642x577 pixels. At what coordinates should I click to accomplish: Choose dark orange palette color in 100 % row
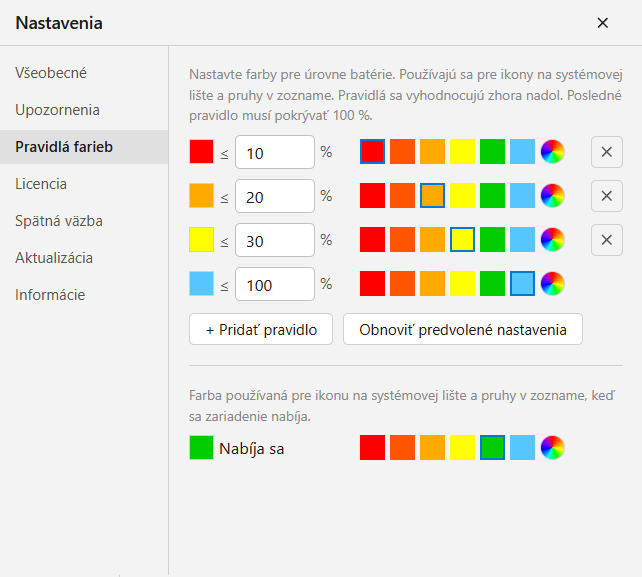pyautogui.click(x=402, y=283)
